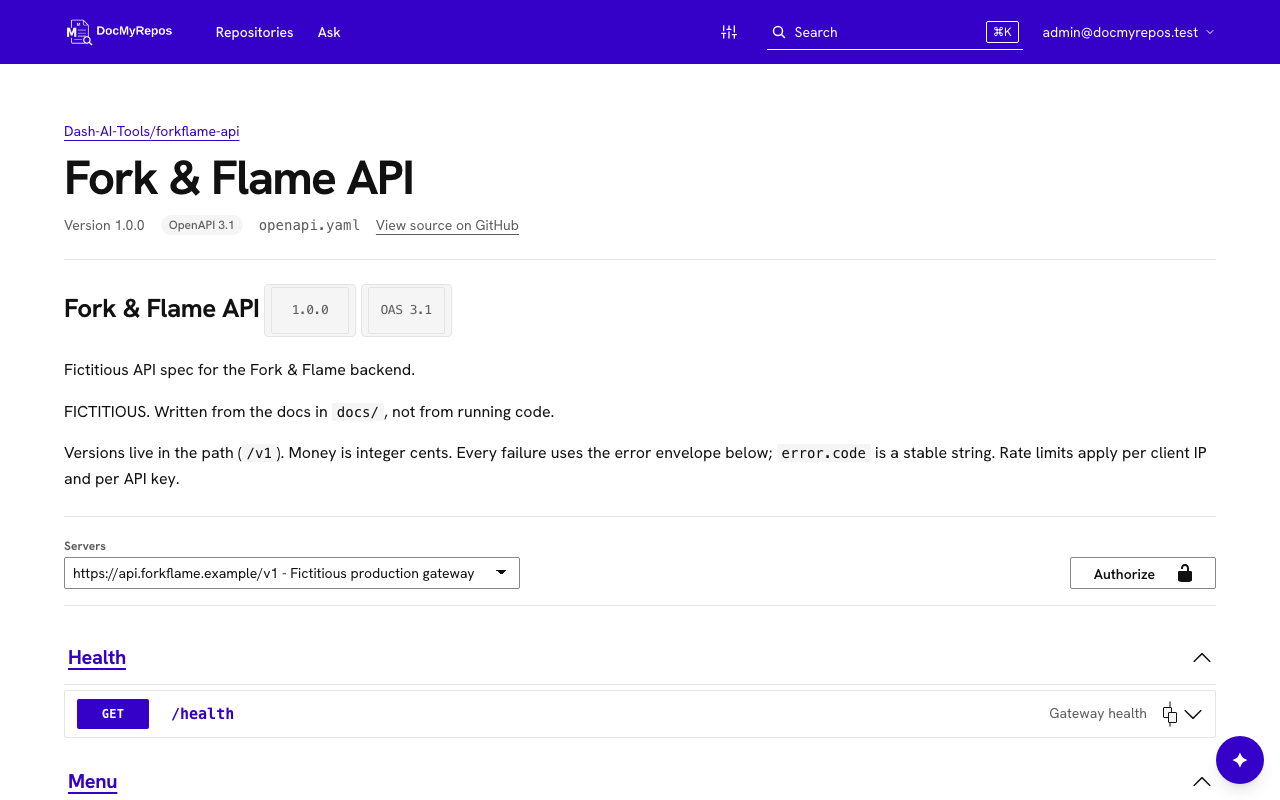This screenshot has width=1280, height=800.
Task: Collapse the Health section chevron
Action: [1202, 657]
